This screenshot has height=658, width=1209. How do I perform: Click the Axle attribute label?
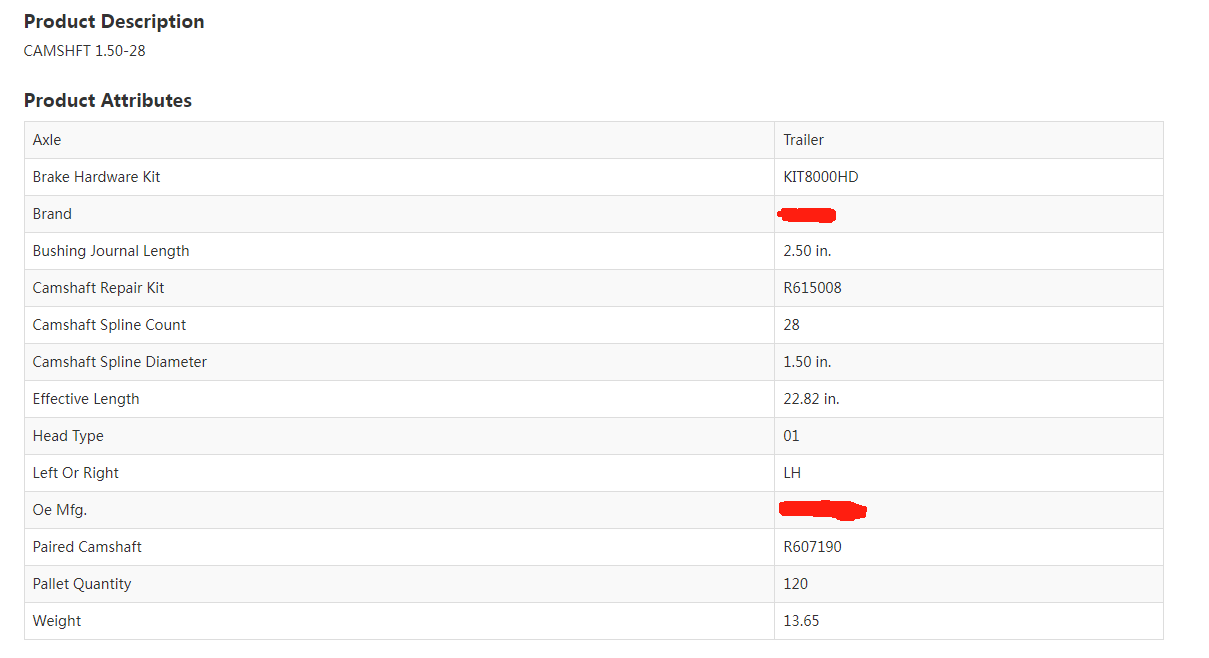pyautogui.click(x=47, y=140)
